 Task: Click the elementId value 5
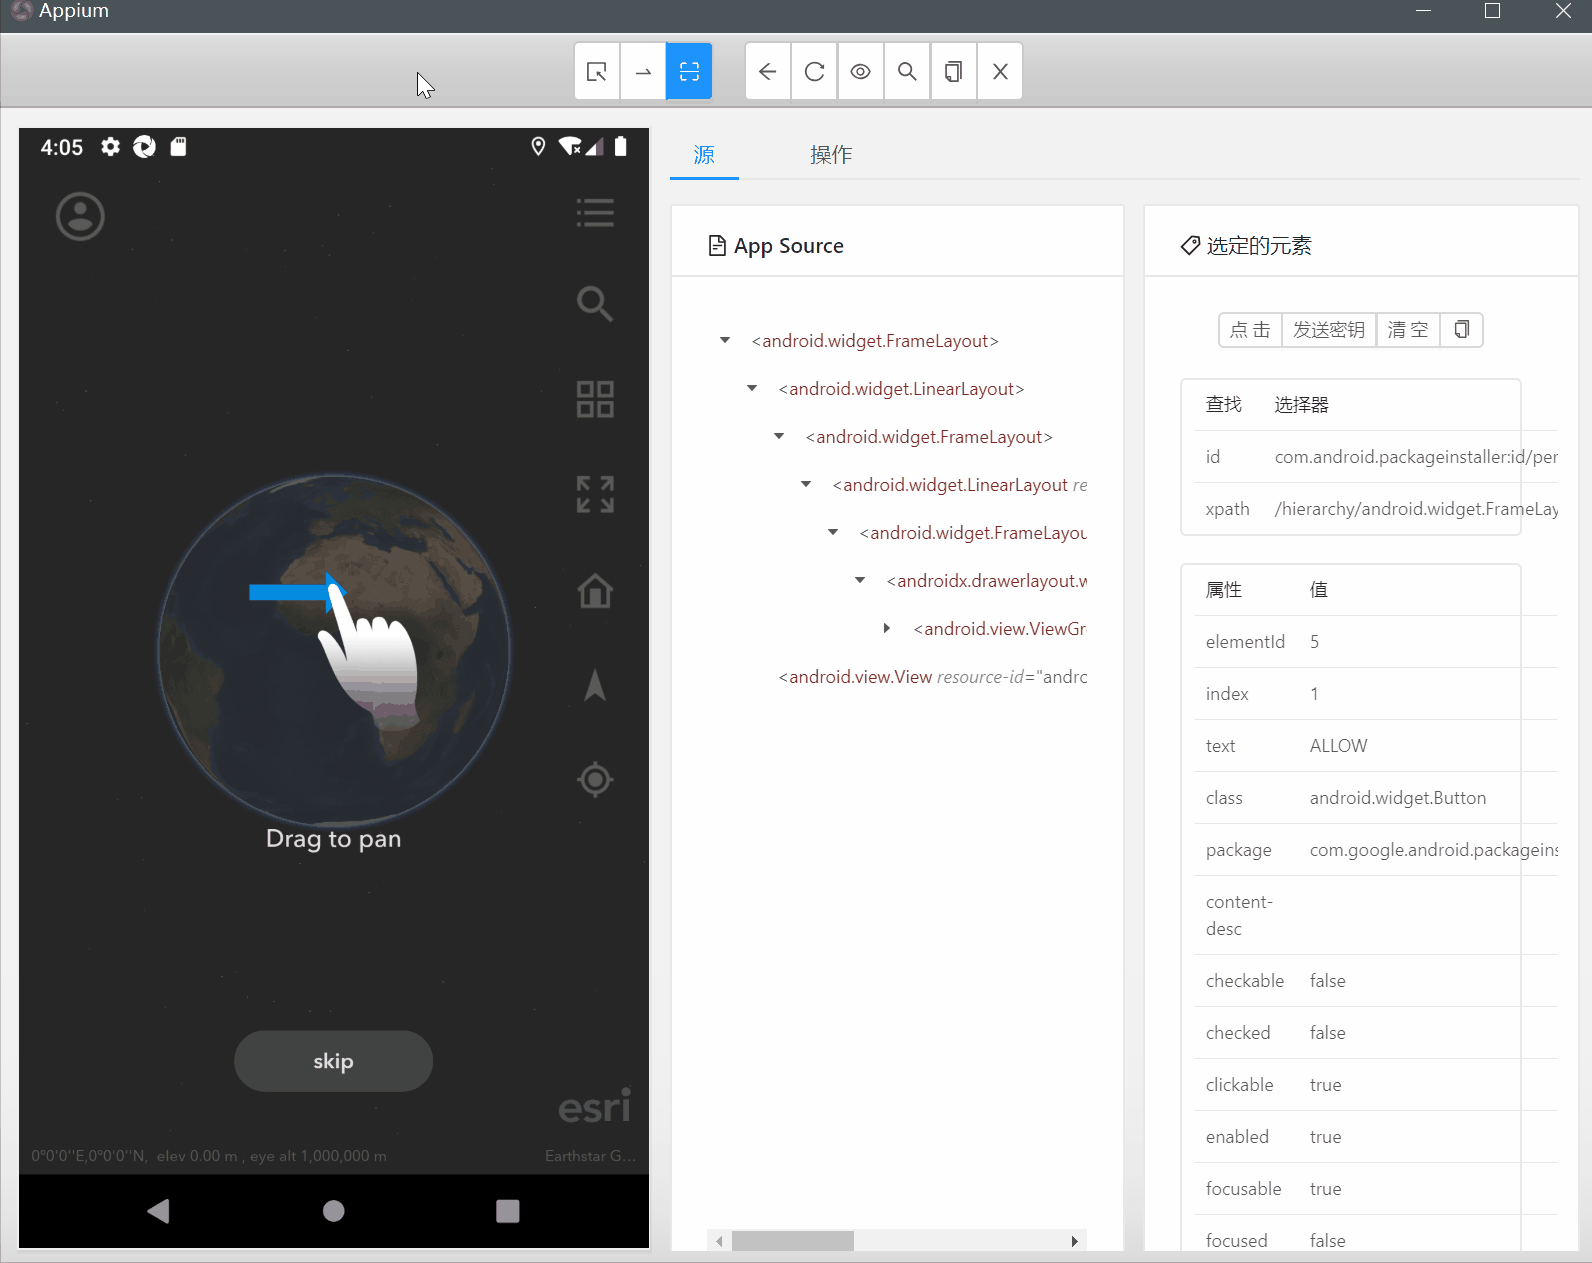click(1315, 642)
